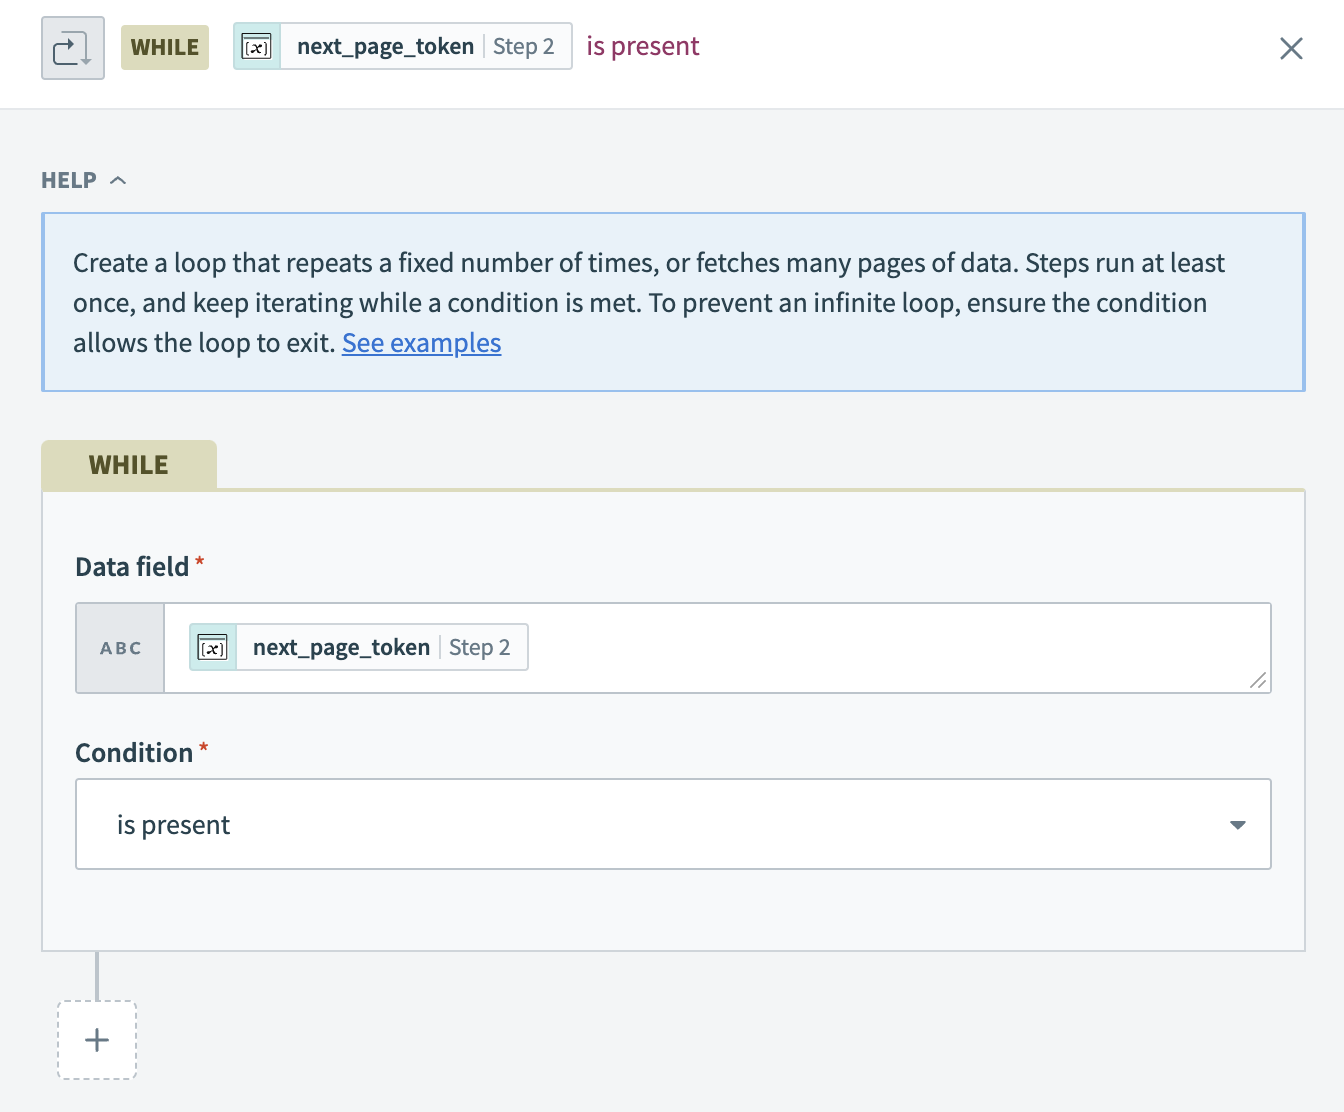This screenshot has width=1344, height=1112.
Task: Click next_page_token pill in header
Action: [385, 47]
